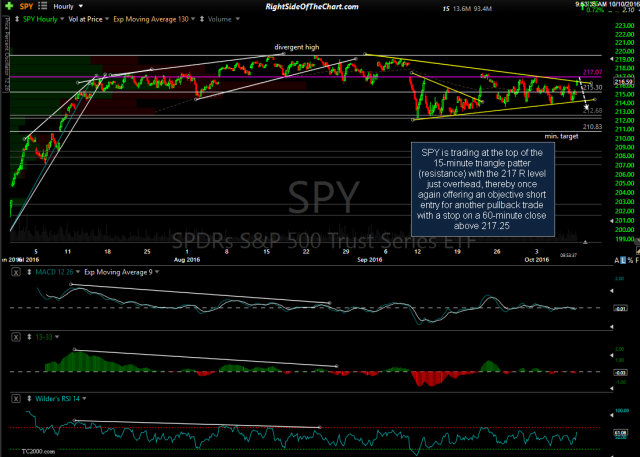Click the 0.72% change readout

[x=596, y=10]
